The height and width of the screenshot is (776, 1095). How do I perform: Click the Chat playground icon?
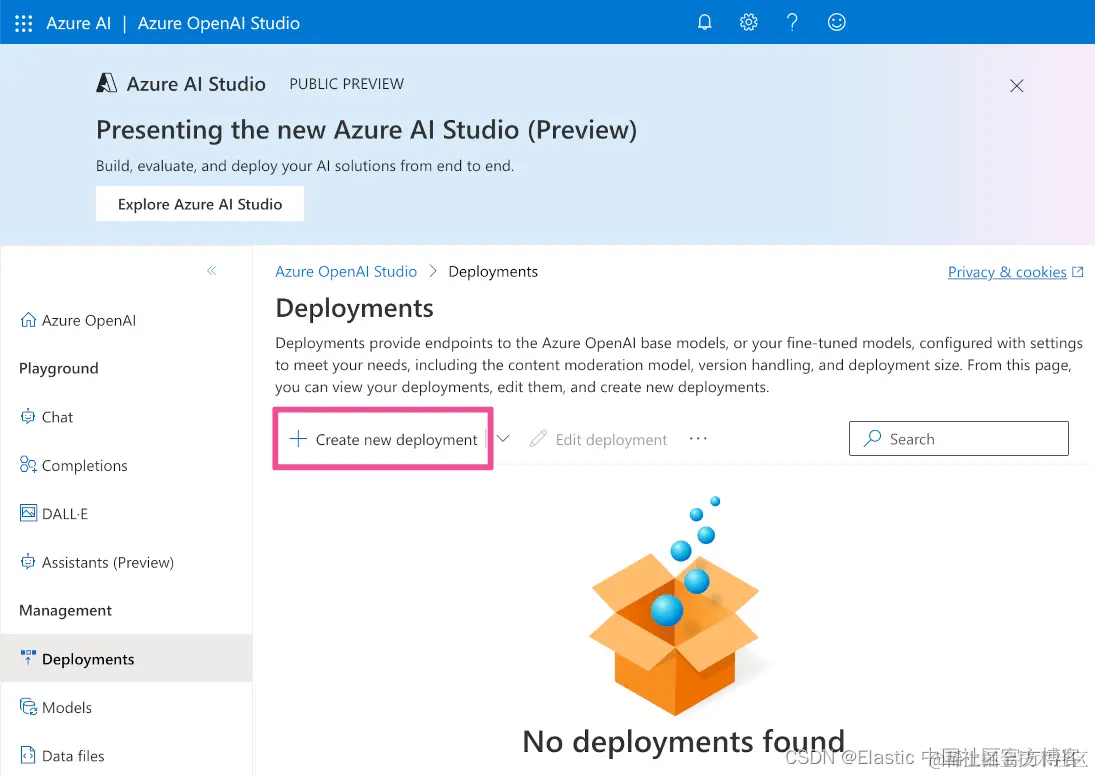tap(28, 416)
